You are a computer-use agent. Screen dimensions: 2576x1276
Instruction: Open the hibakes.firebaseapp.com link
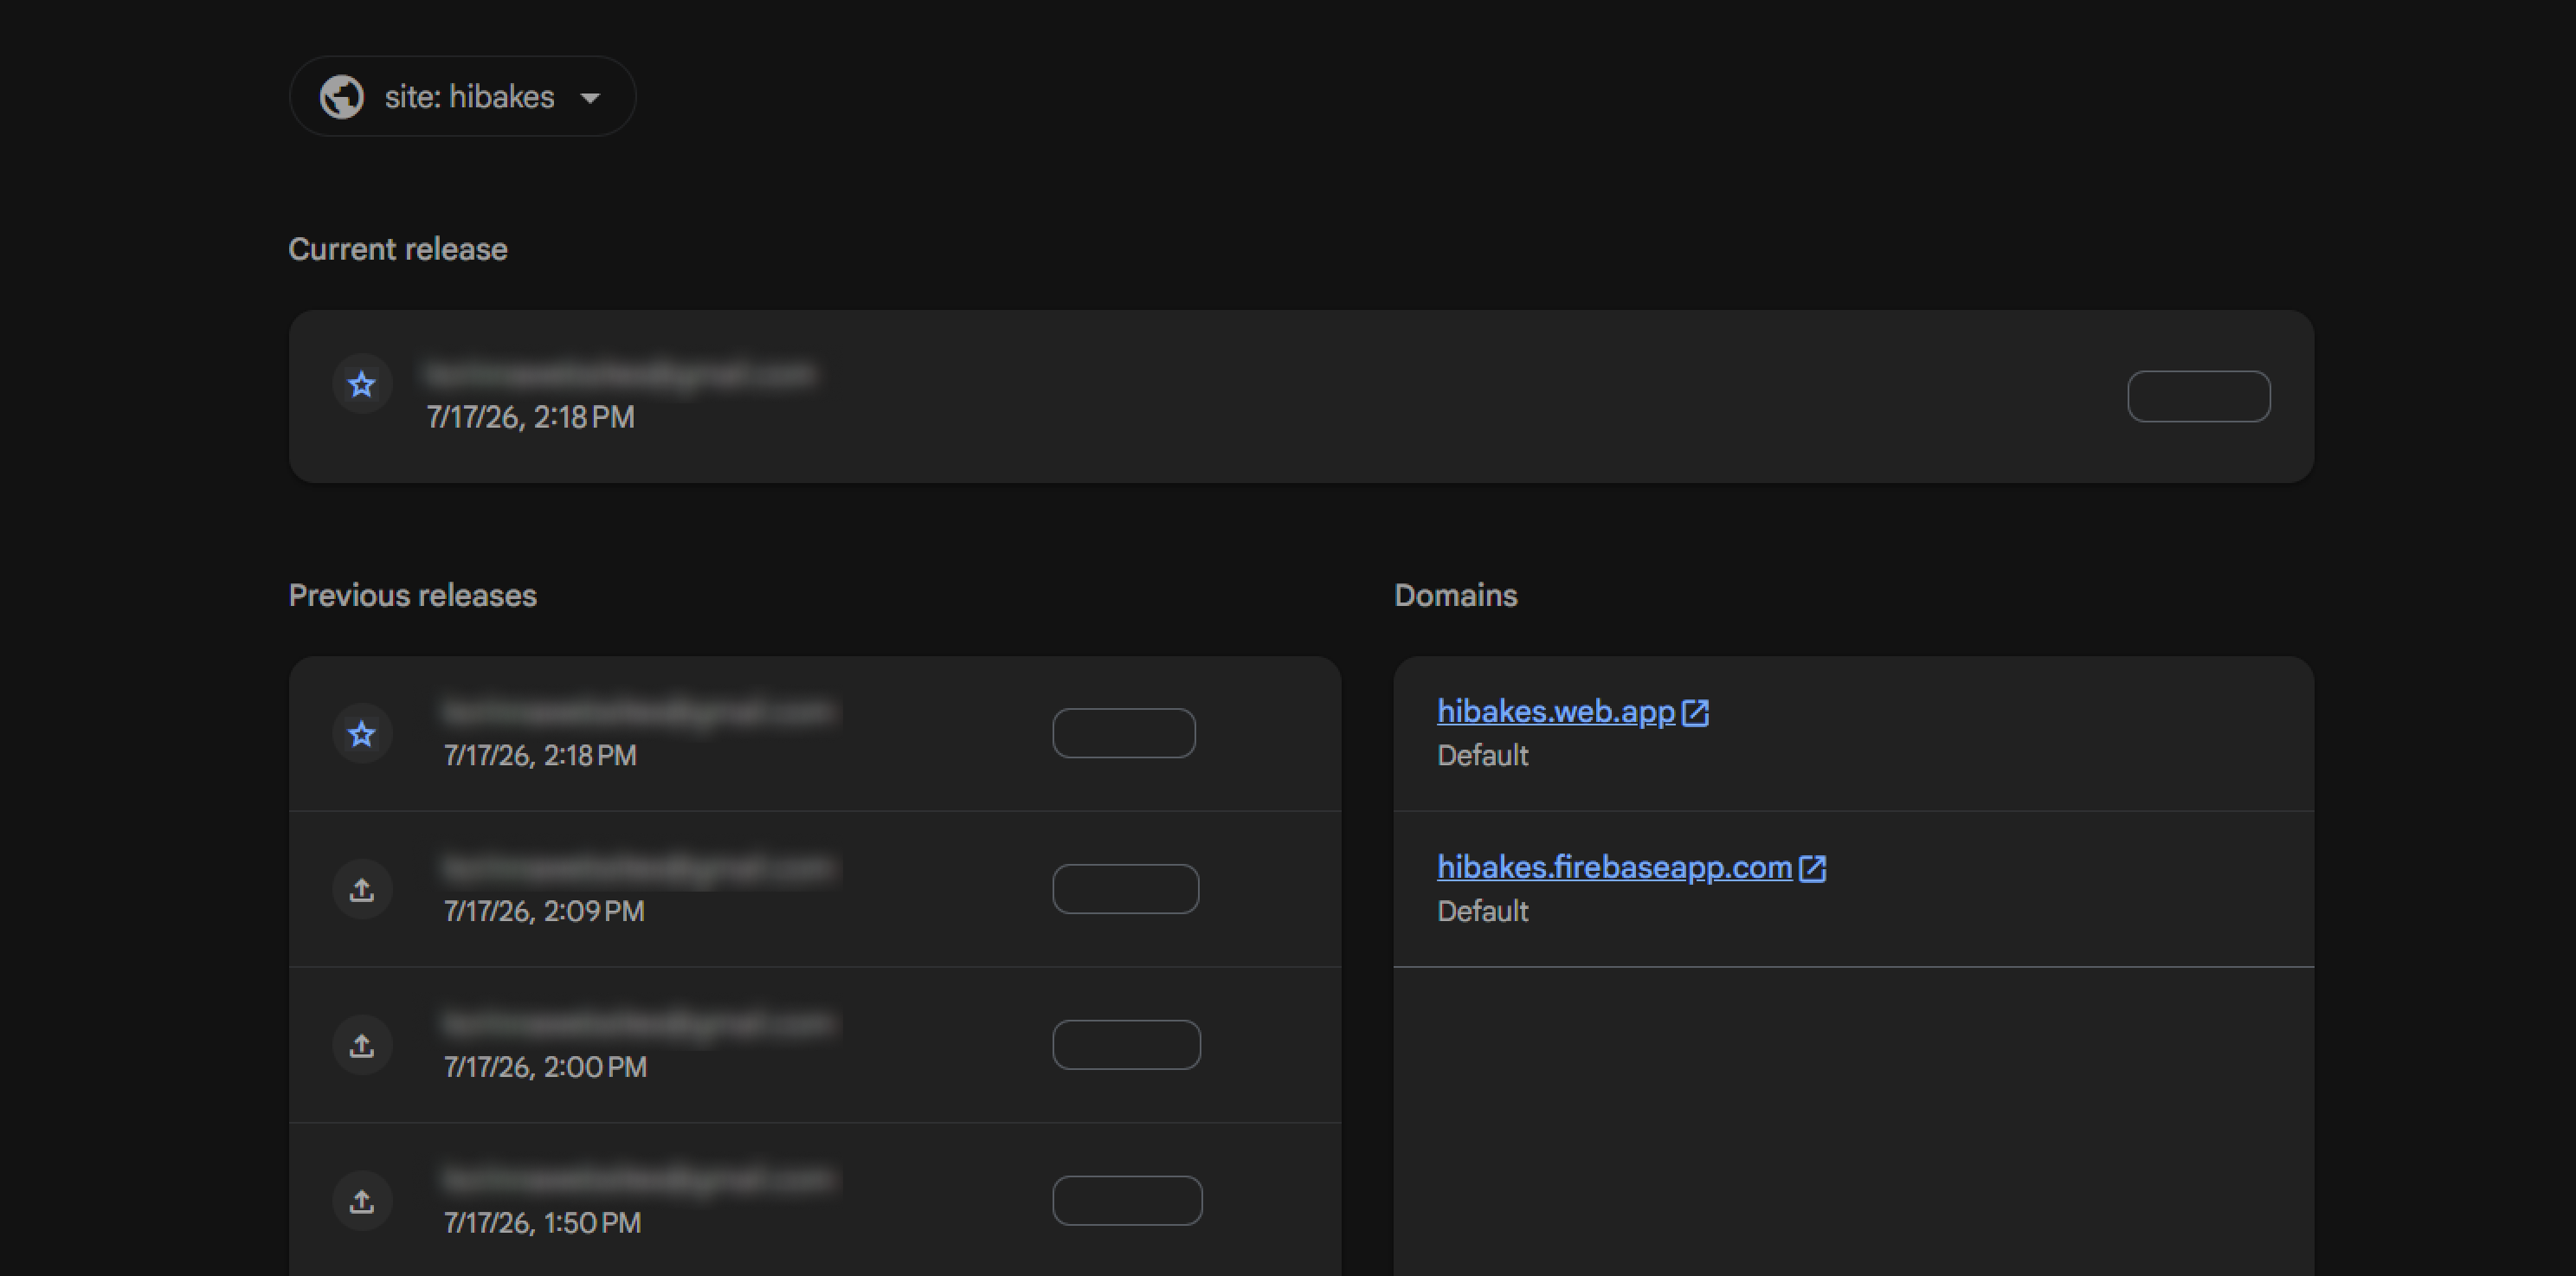point(1615,867)
